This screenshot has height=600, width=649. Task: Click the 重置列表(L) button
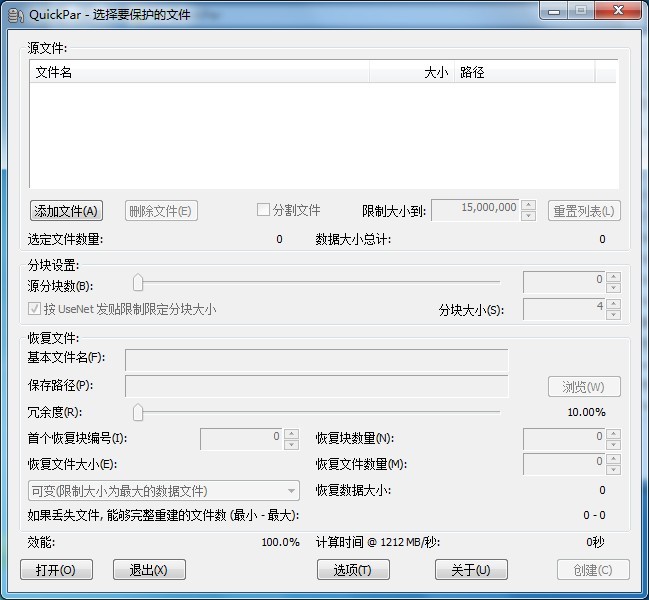(x=584, y=211)
